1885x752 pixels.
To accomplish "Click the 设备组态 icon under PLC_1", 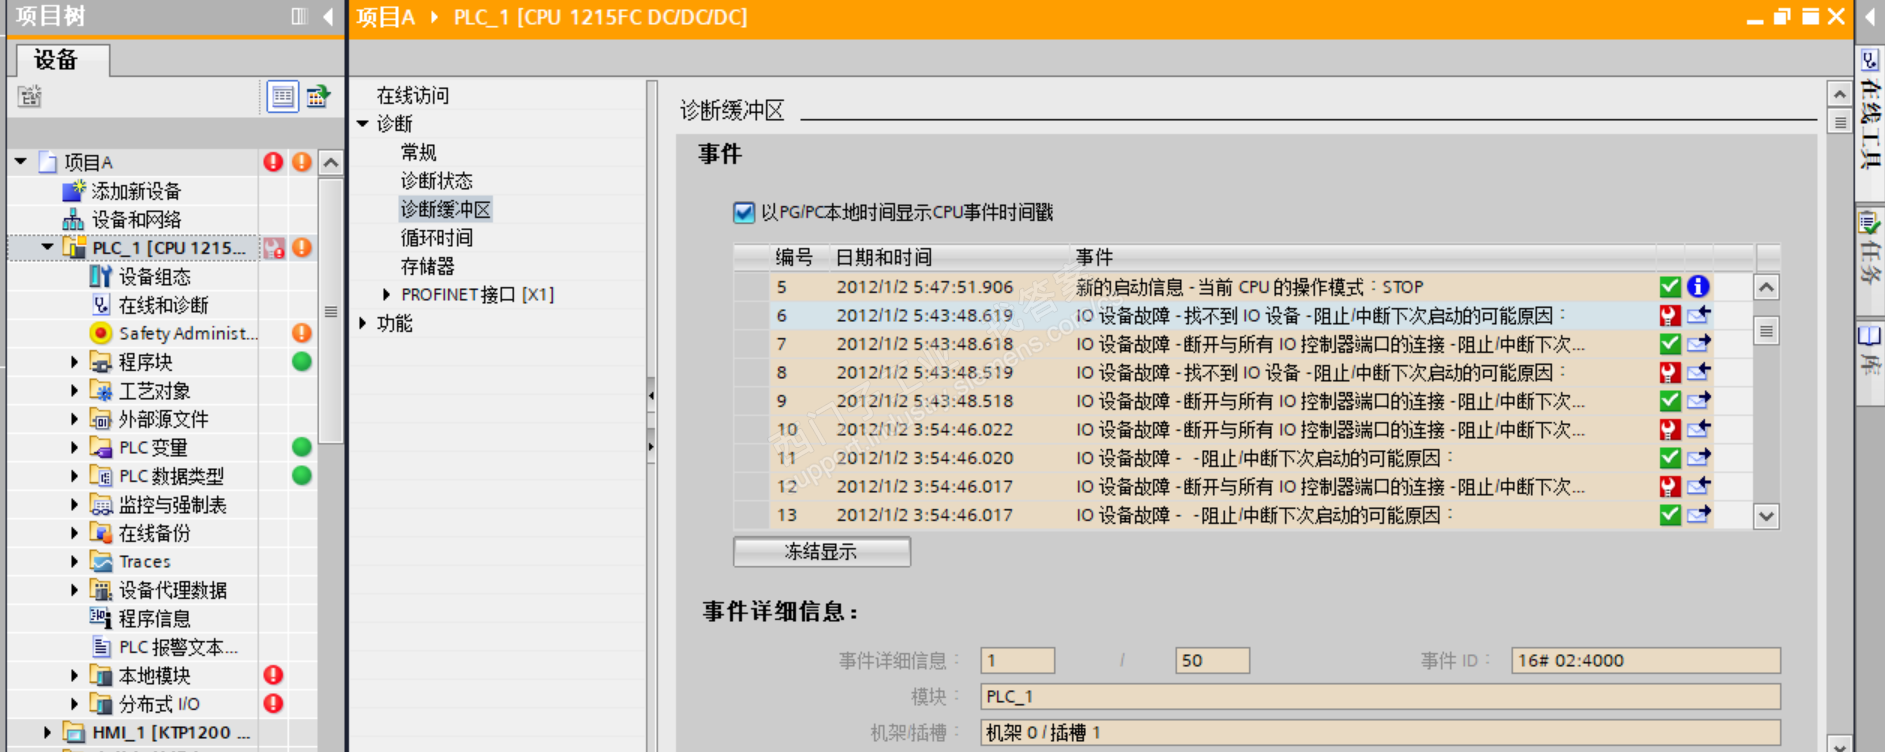I will (x=101, y=276).
